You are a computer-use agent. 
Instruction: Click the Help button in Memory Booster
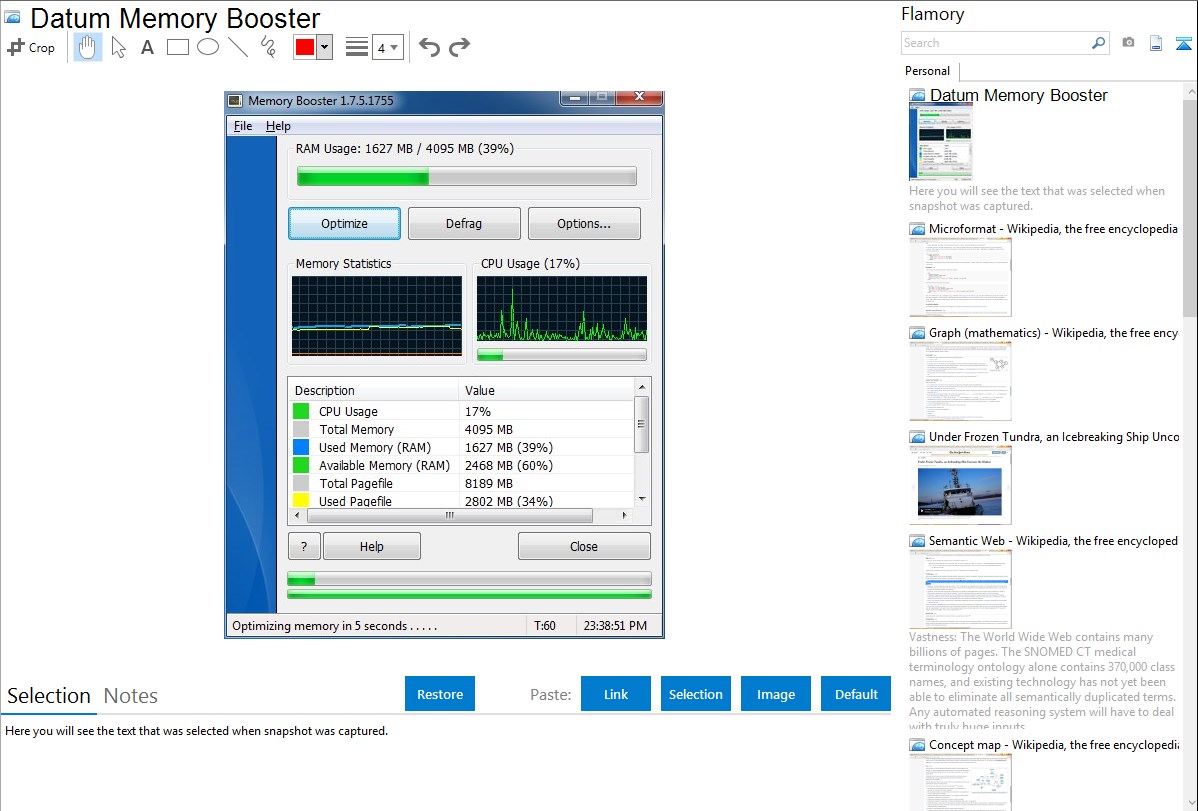pos(371,546)
